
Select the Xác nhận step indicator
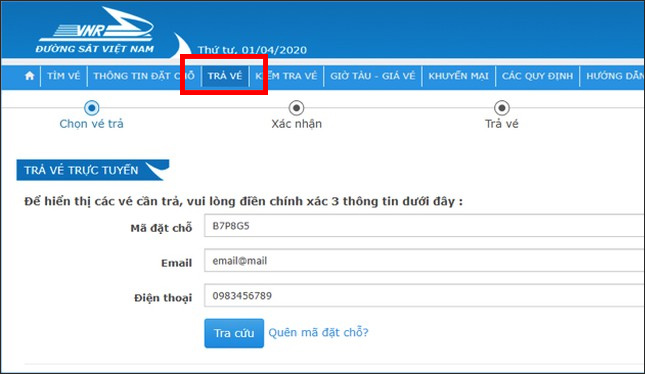coord(296,108)
